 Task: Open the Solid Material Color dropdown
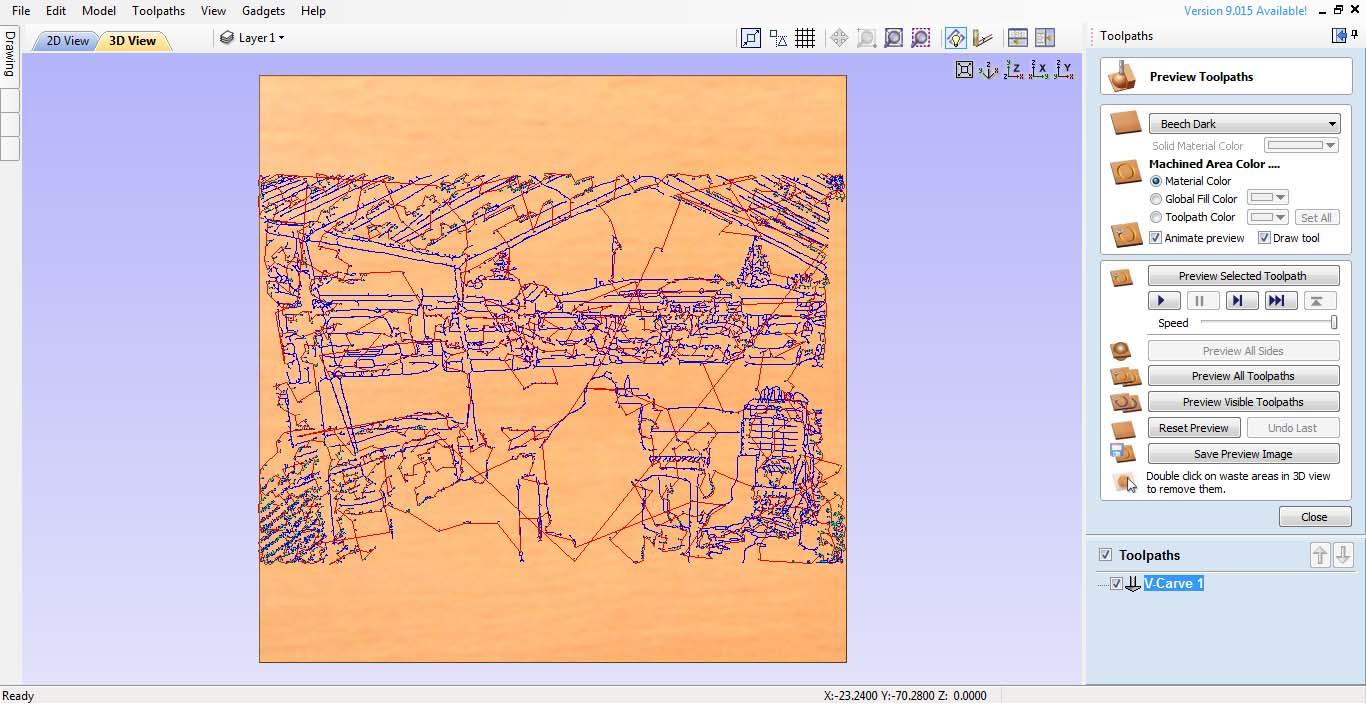point(1301,146)
